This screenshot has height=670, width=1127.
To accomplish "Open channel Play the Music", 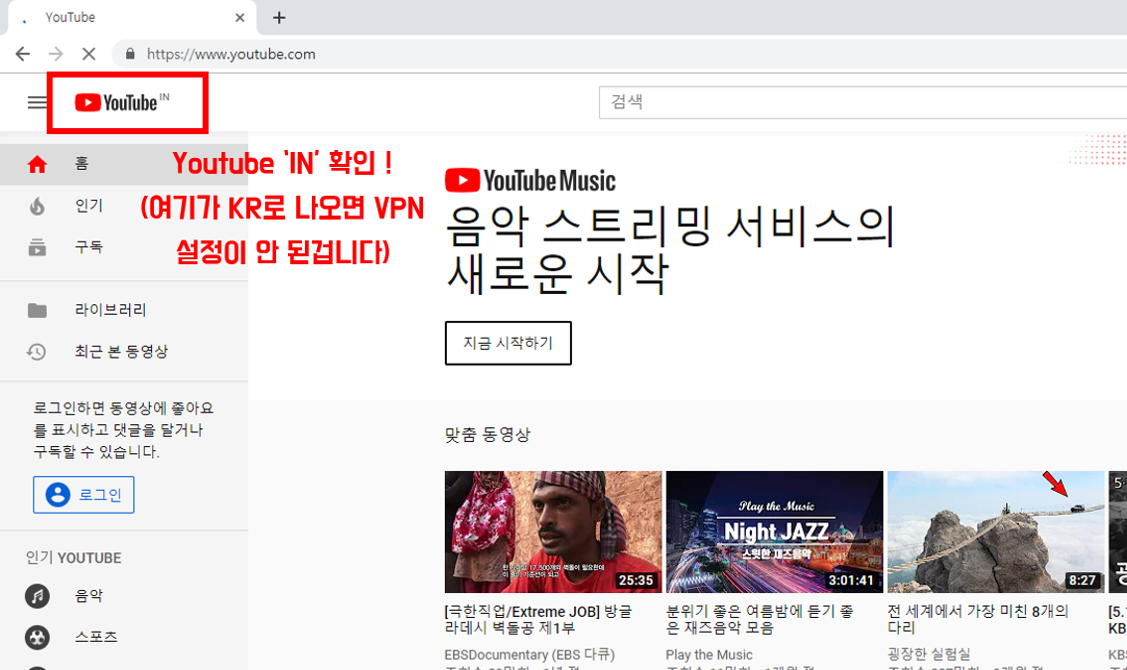I will click(x=709, y=655).
